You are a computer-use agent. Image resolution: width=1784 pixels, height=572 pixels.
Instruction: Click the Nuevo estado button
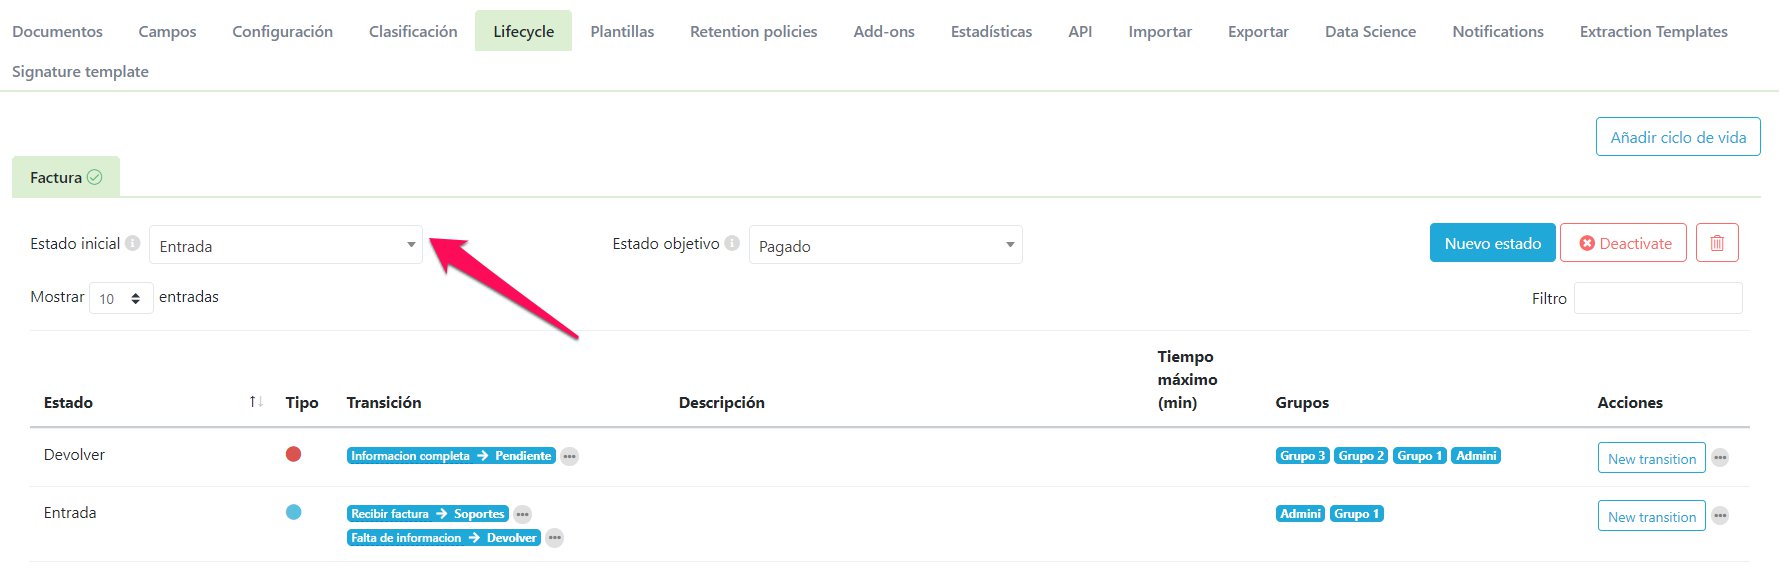pos(1492,243)
